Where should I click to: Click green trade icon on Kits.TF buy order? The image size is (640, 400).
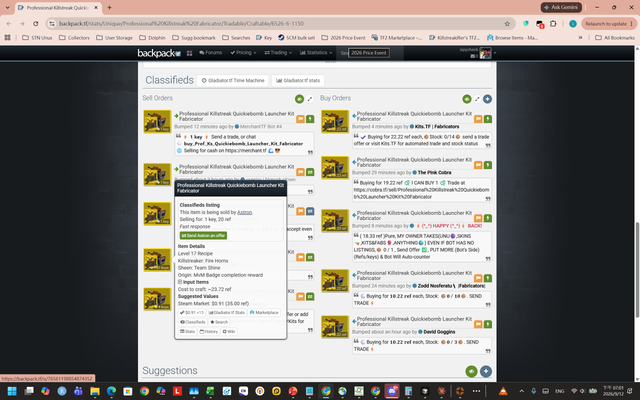point(488,119)
